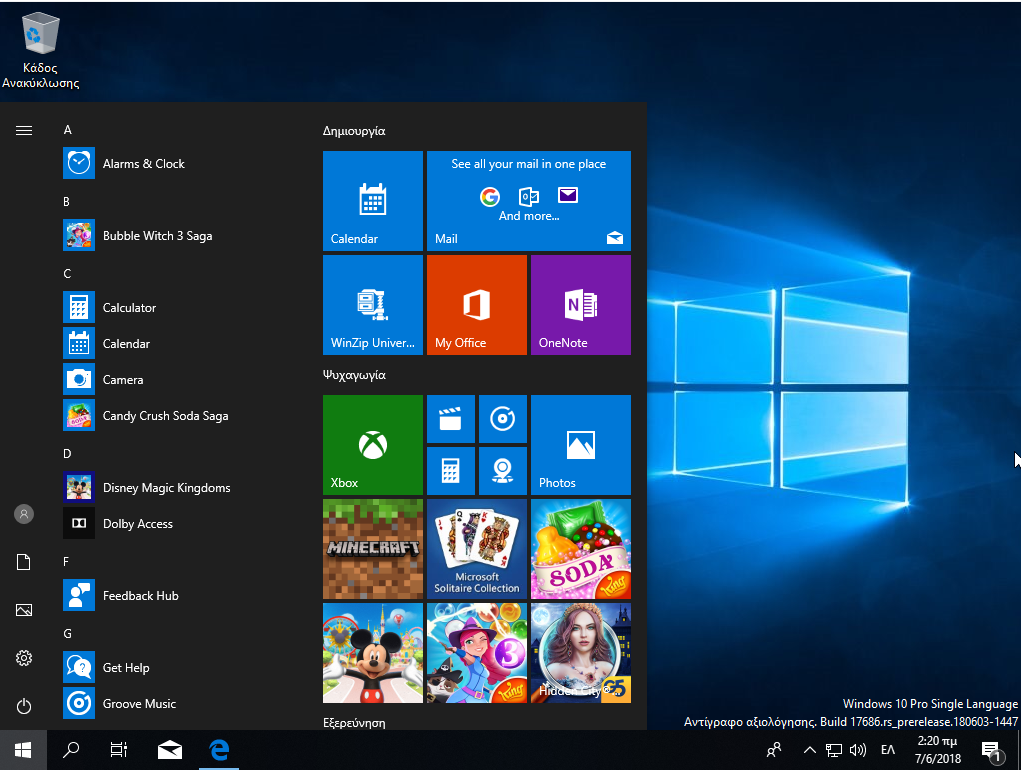Screen dimensions: 1021x770
Task: Open Disney Magic Kingdoms list entry
Action: pyautogui.click(x=176, y=488)
